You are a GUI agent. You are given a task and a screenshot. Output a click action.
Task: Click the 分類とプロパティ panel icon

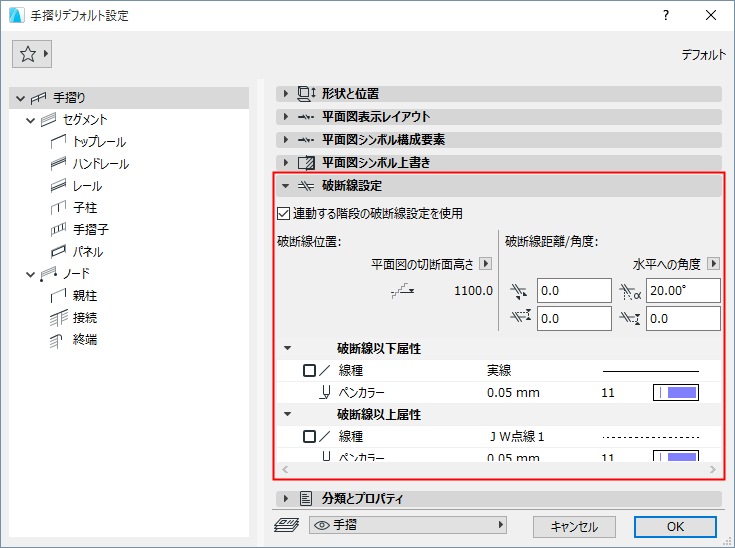306,498
